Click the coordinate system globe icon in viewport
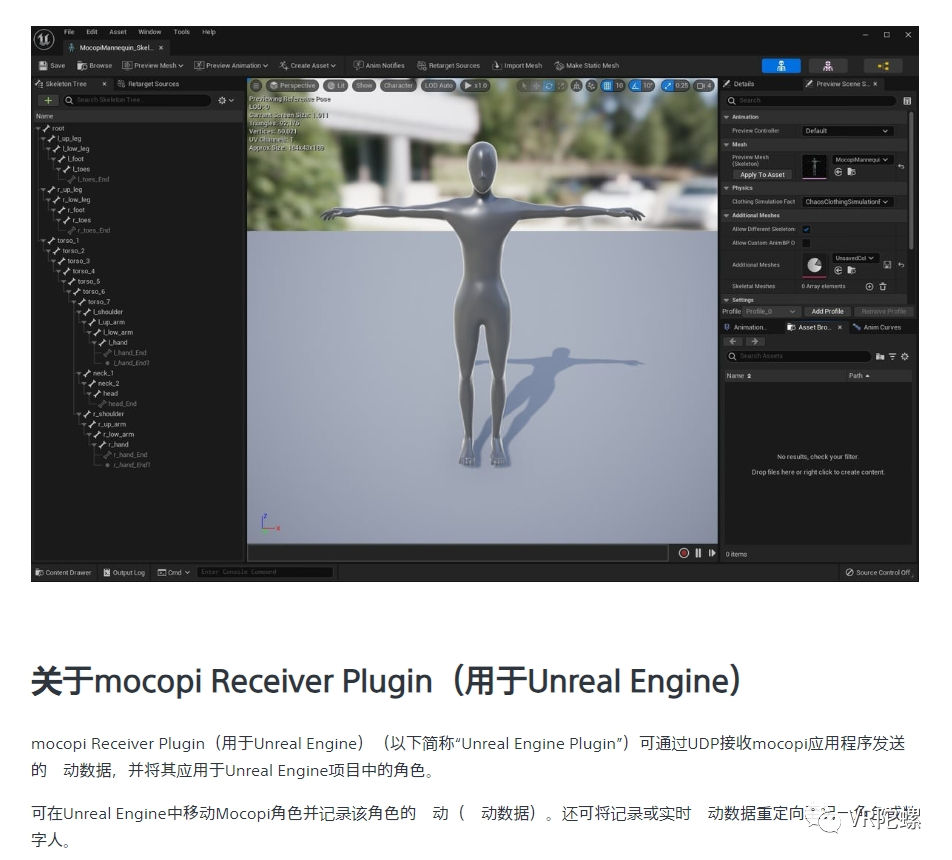This screenshot has width=952, height=860. pos(577,86)
